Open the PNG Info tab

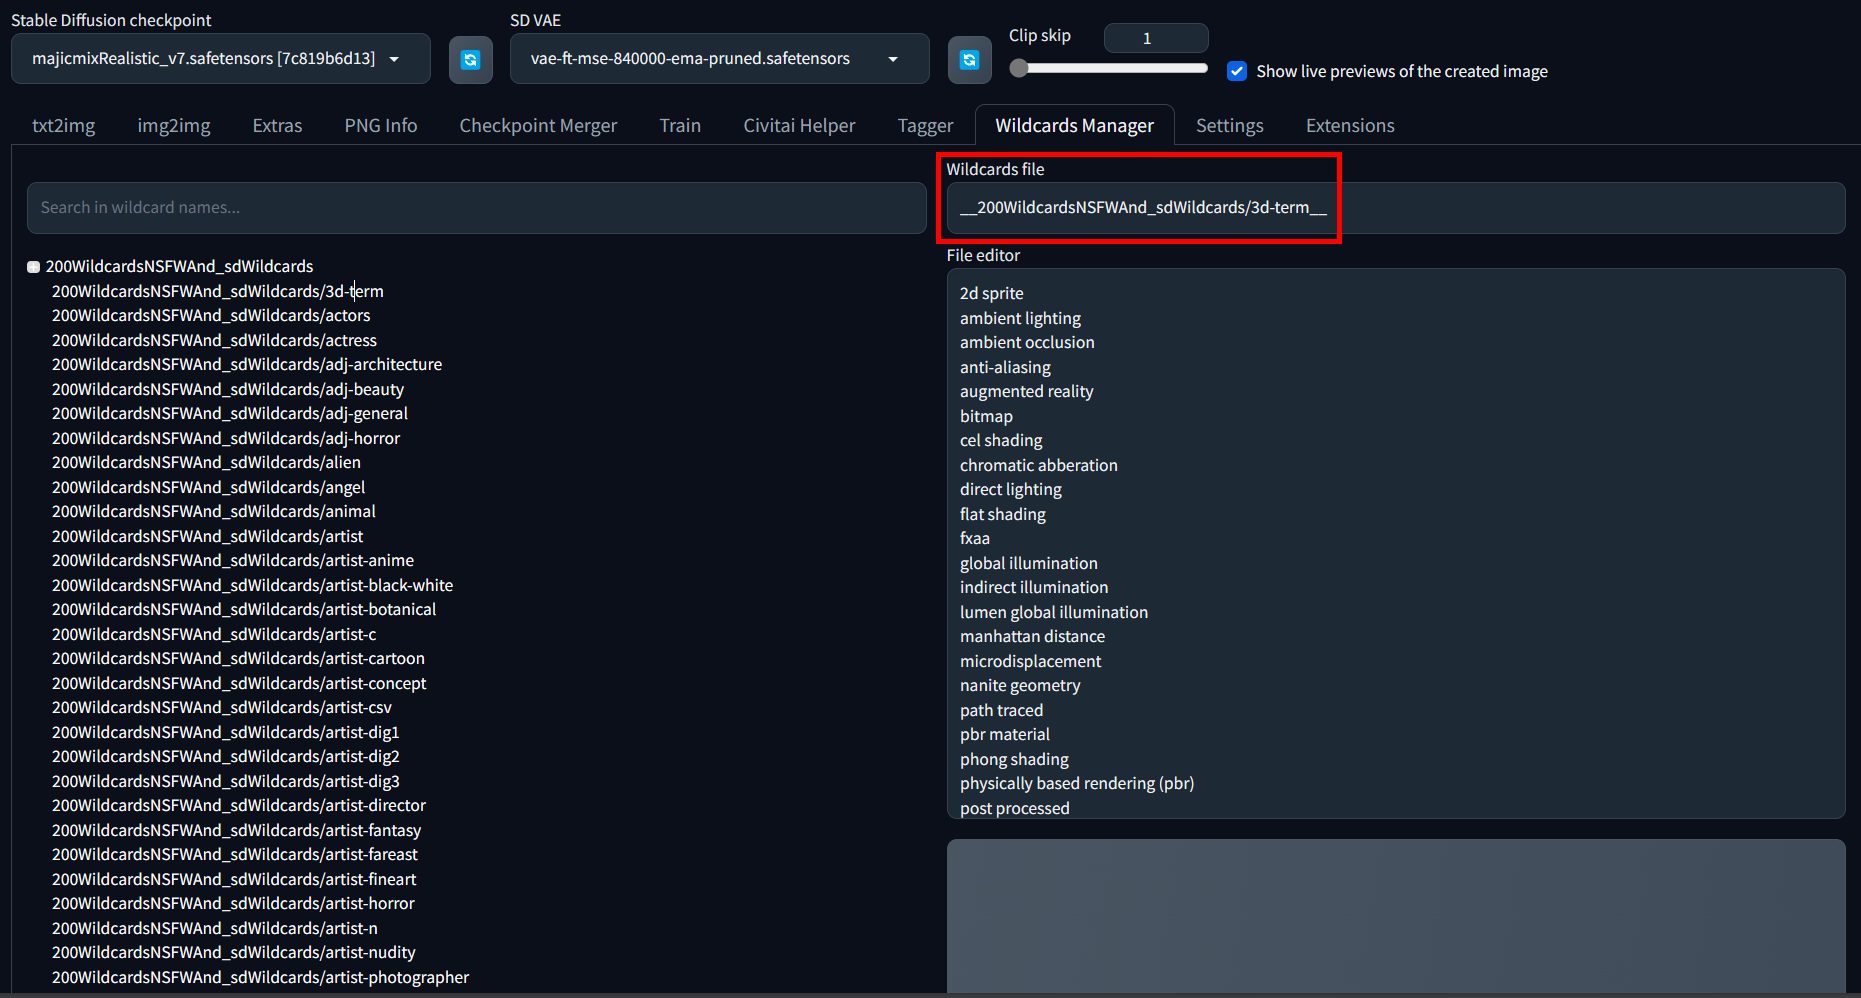pyautogui.click(x=380, y=125)
